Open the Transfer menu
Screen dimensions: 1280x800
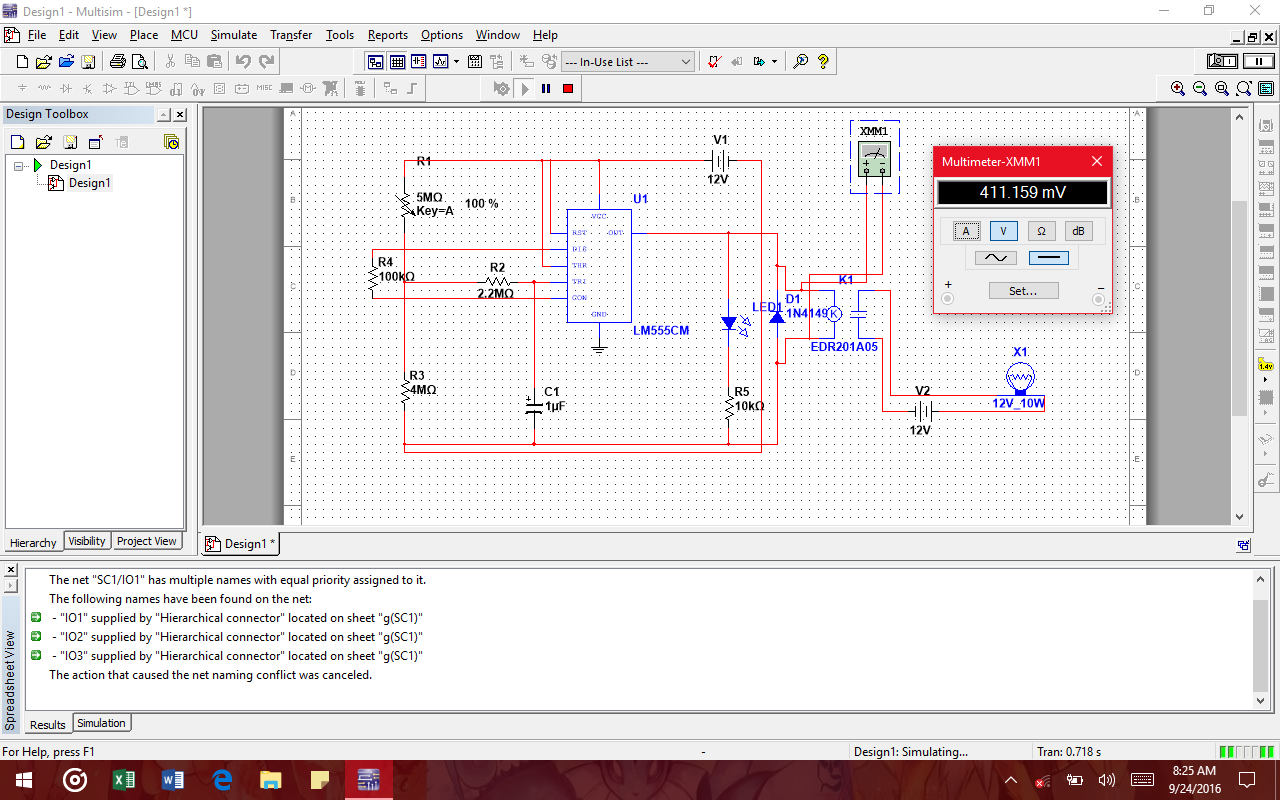point(291,35)
